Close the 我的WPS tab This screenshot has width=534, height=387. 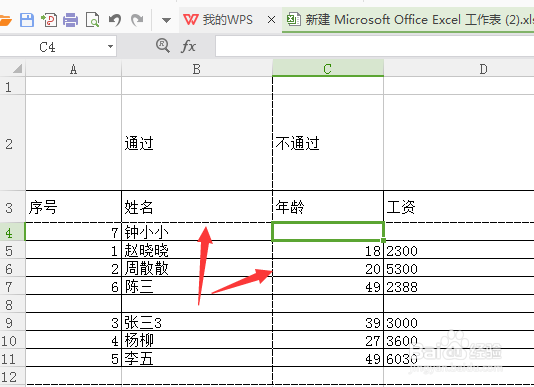[x=271, y=20]
